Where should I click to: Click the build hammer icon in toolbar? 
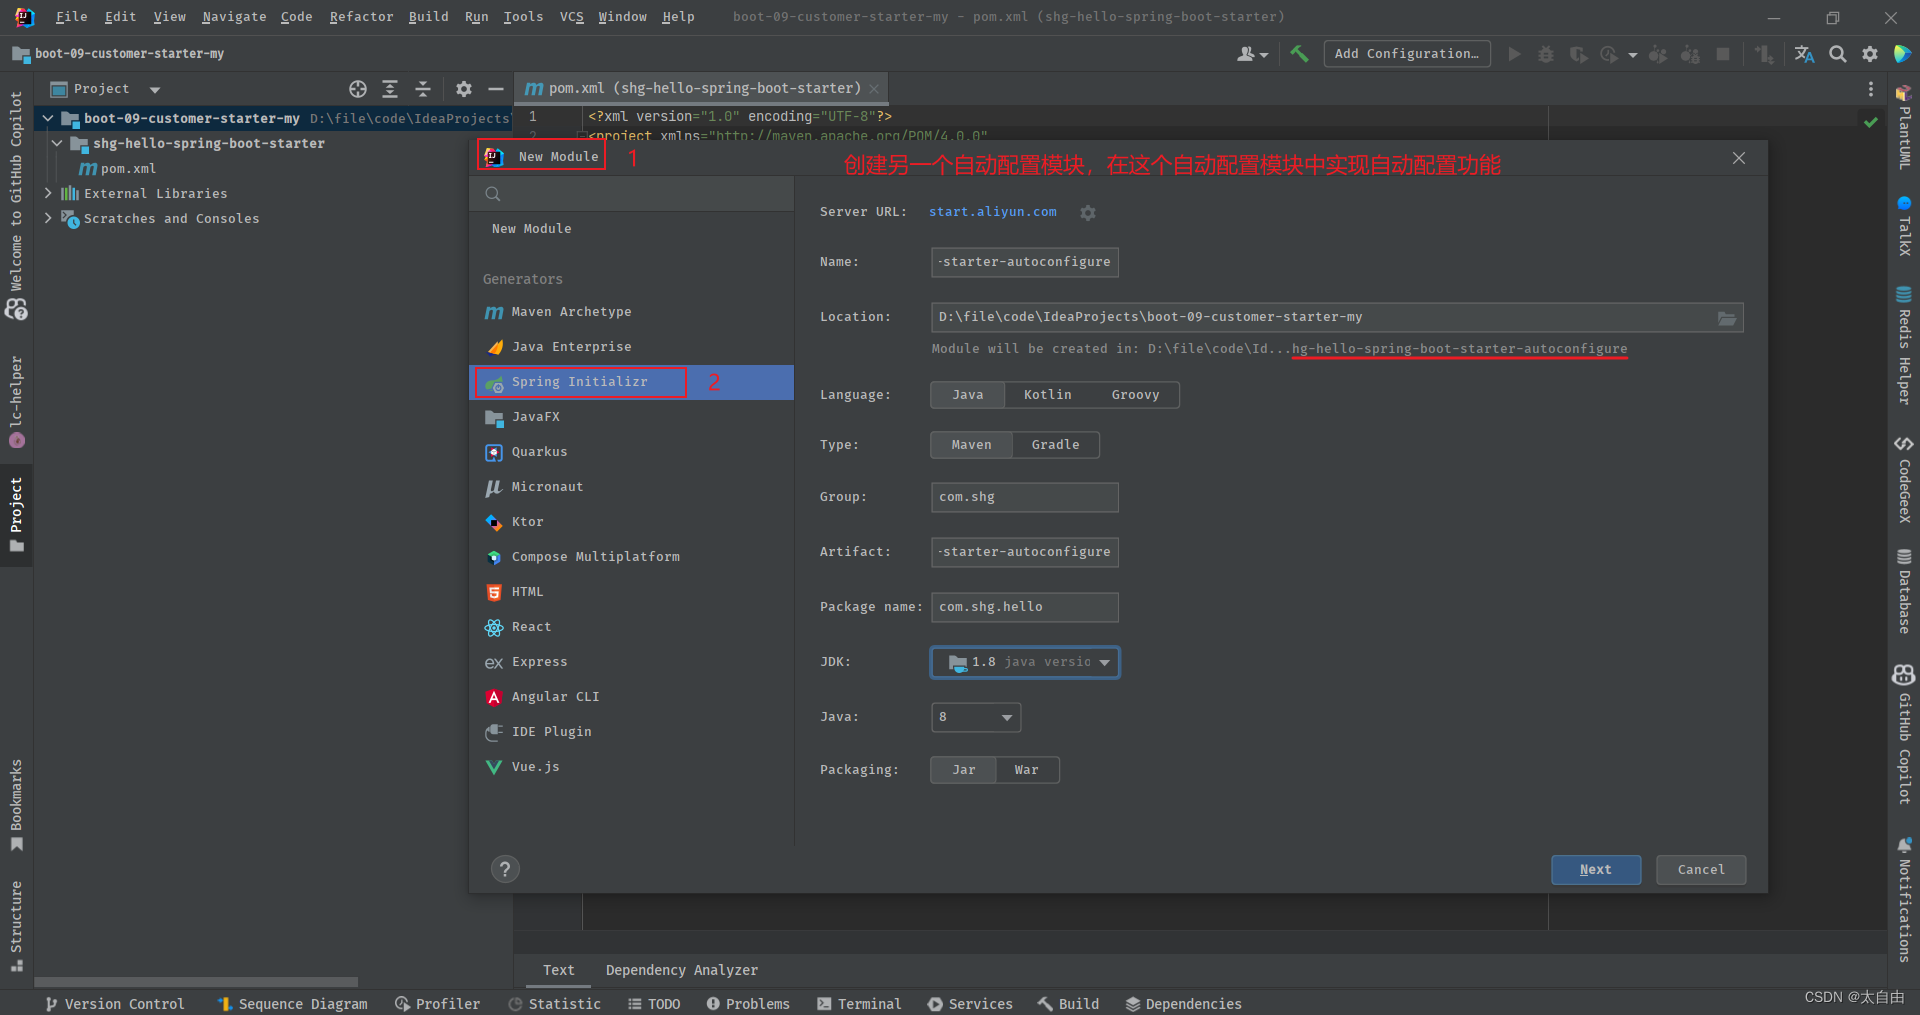coord(1299,54)
